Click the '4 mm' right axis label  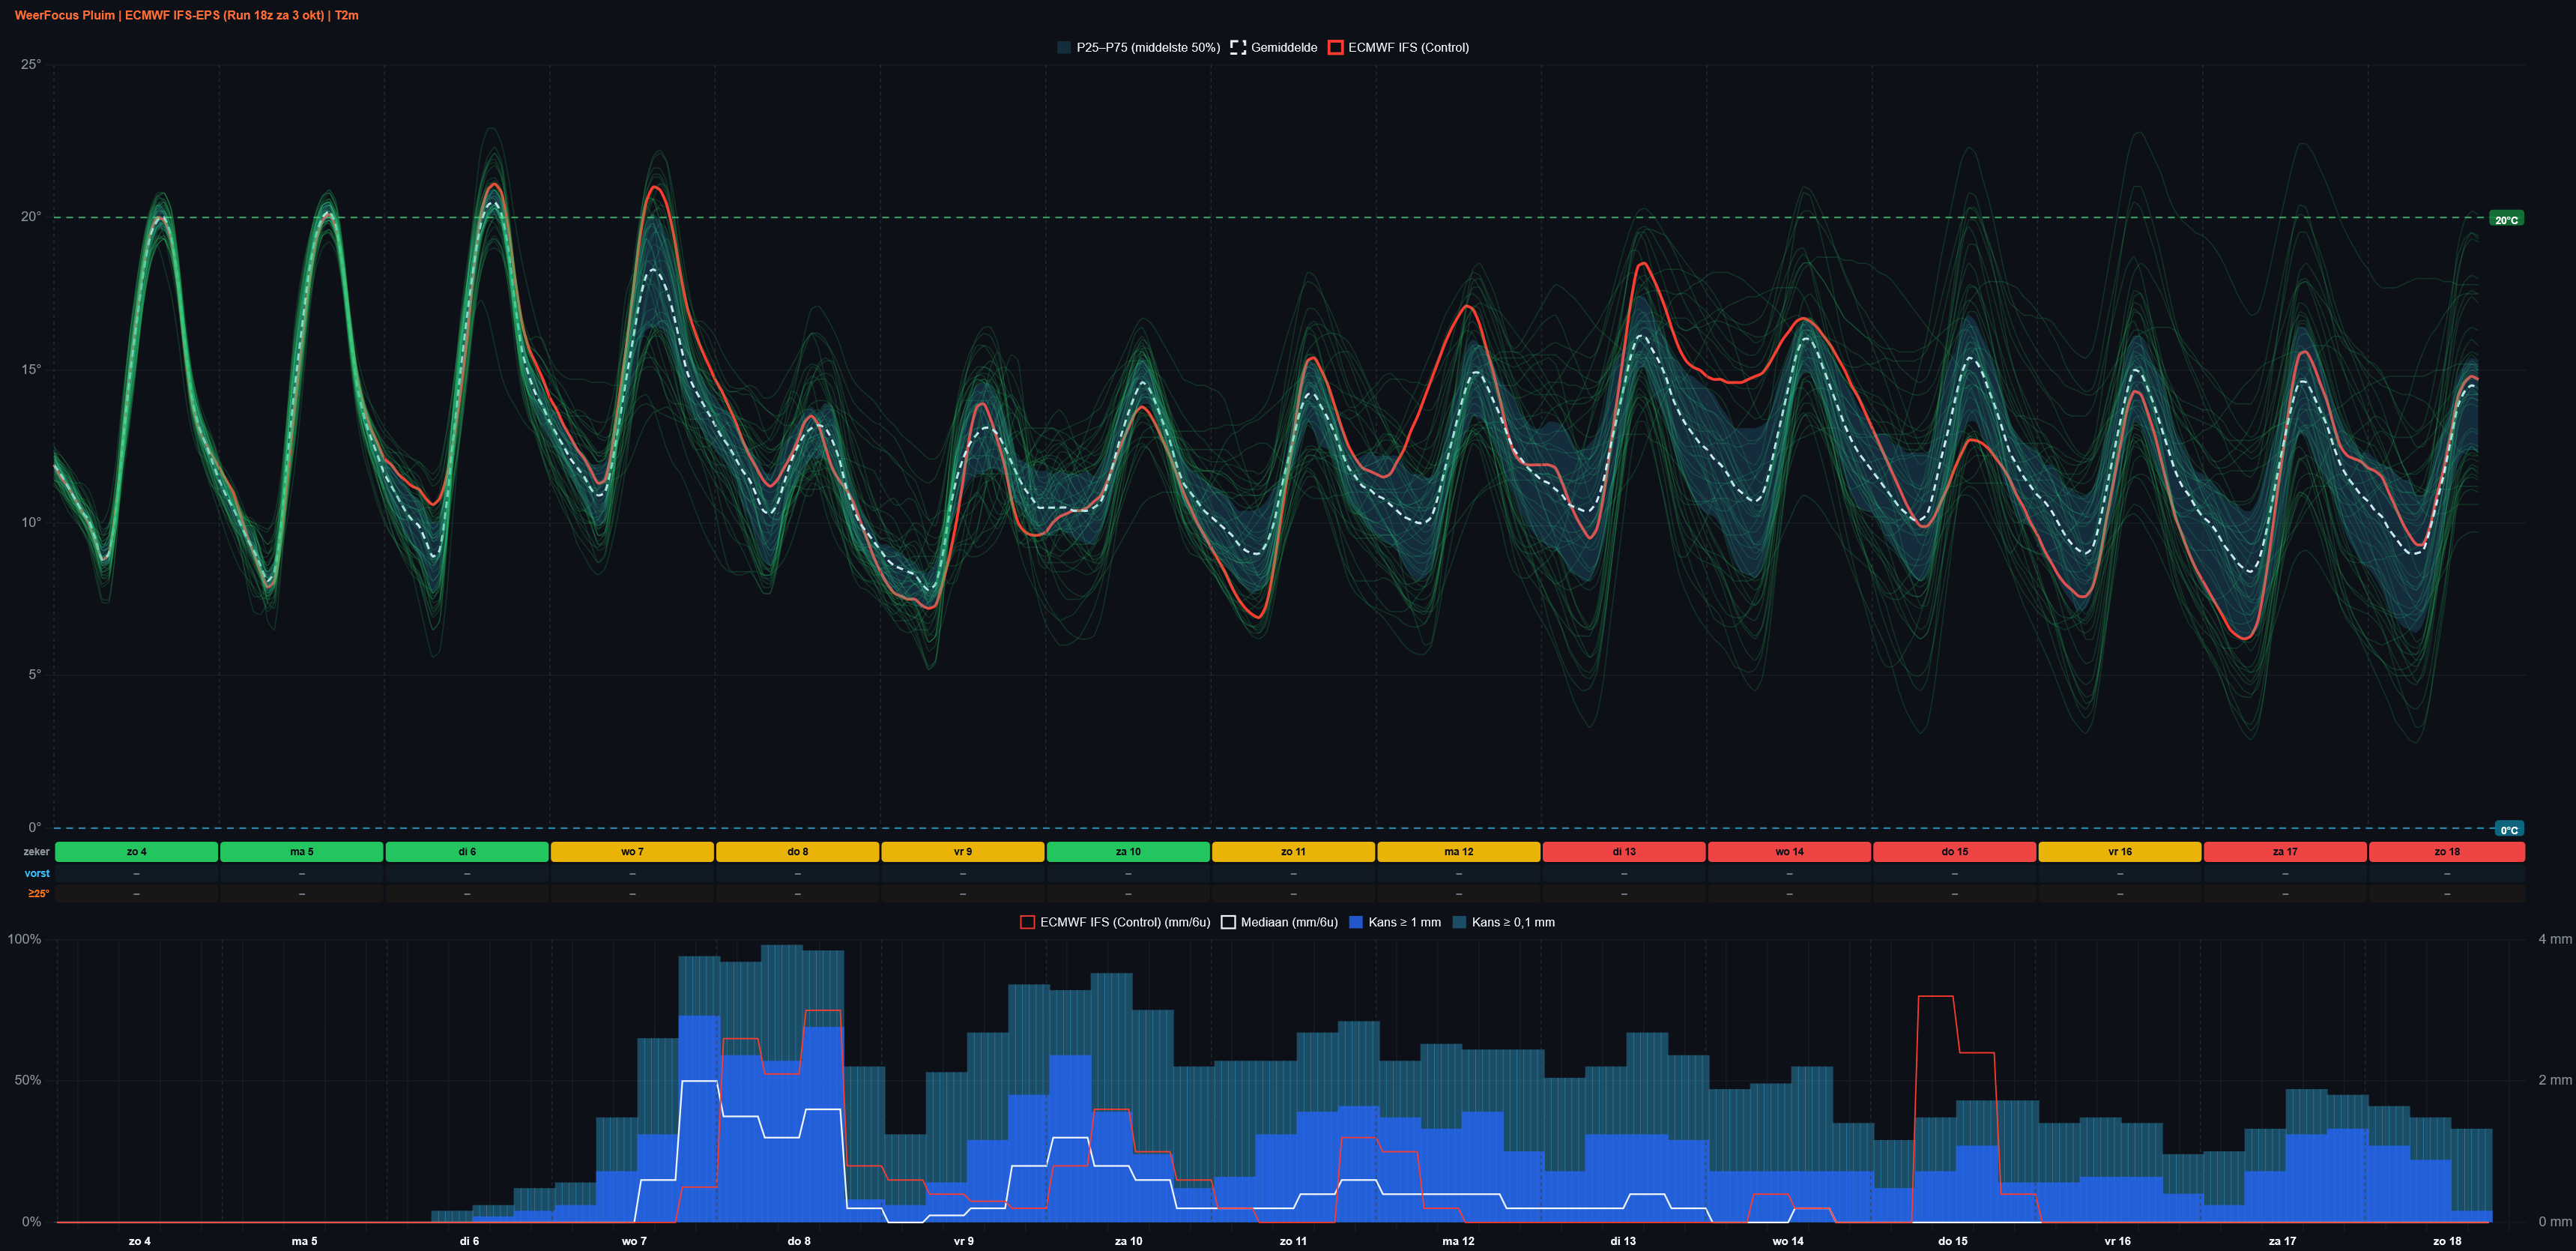click(x=2554, y=939)
